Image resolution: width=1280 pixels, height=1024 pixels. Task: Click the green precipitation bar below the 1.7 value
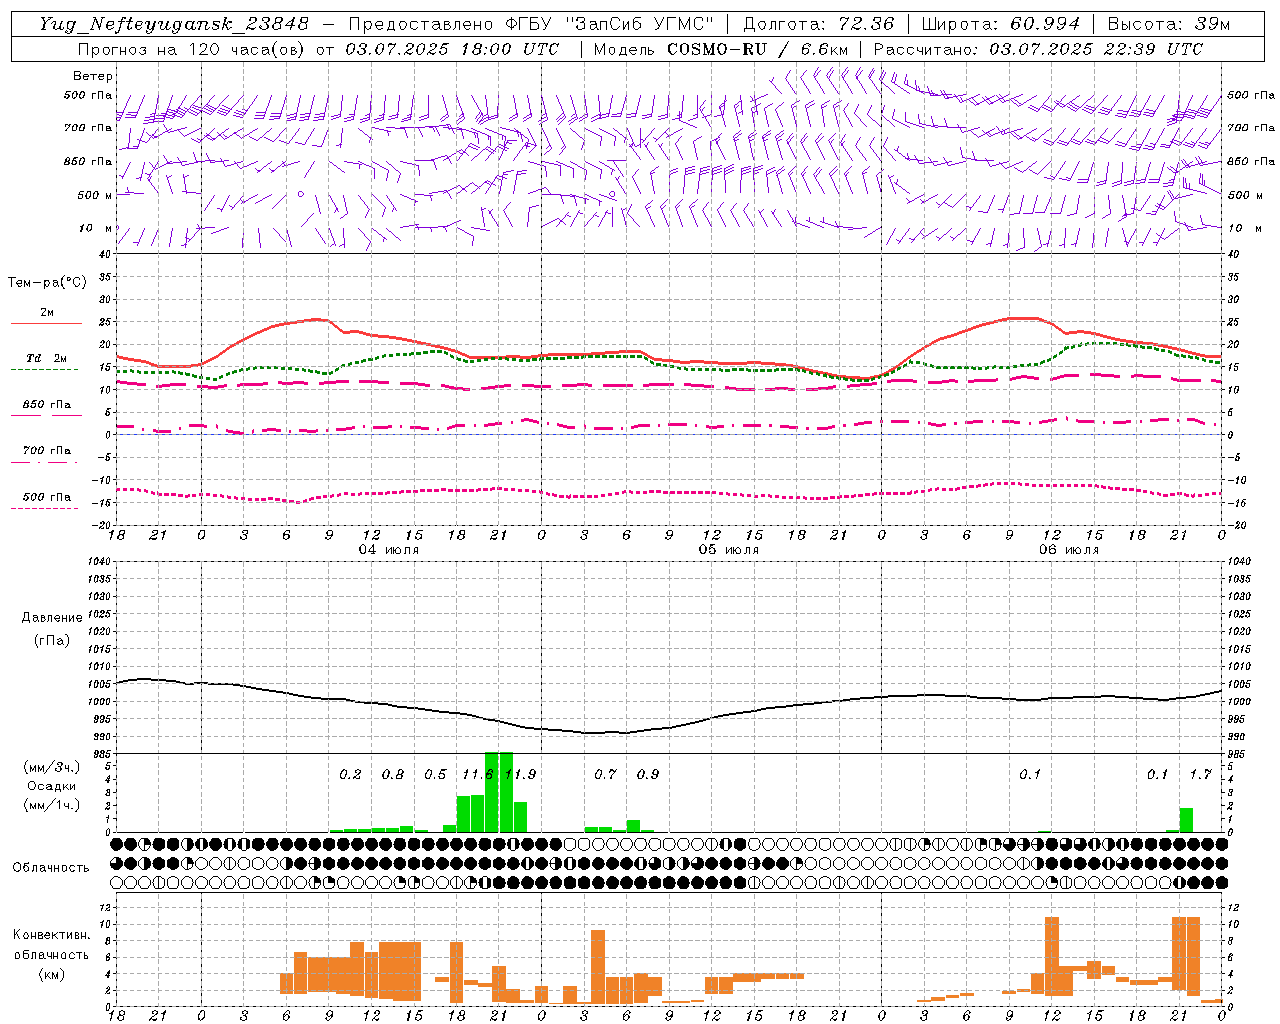pyautogui.click(x=1186, y=820)
